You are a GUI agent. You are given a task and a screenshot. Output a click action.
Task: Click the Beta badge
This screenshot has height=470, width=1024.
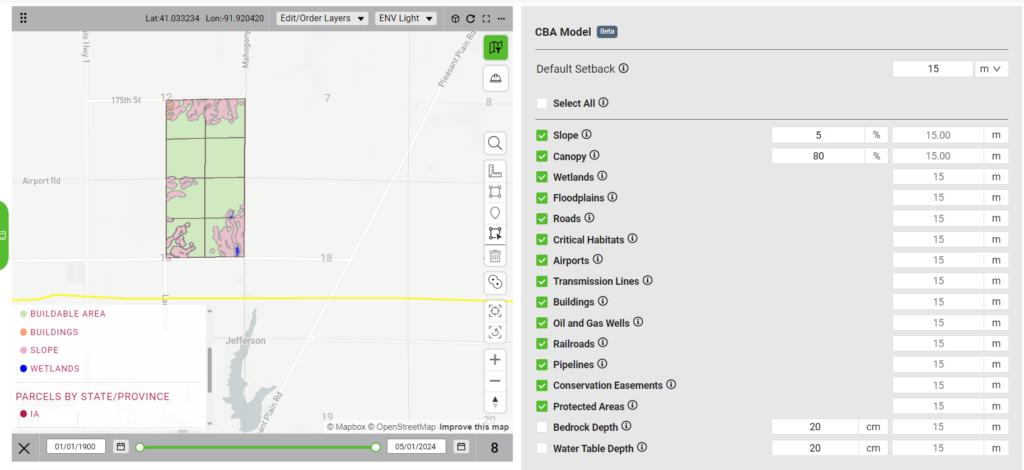coord(607,31)
